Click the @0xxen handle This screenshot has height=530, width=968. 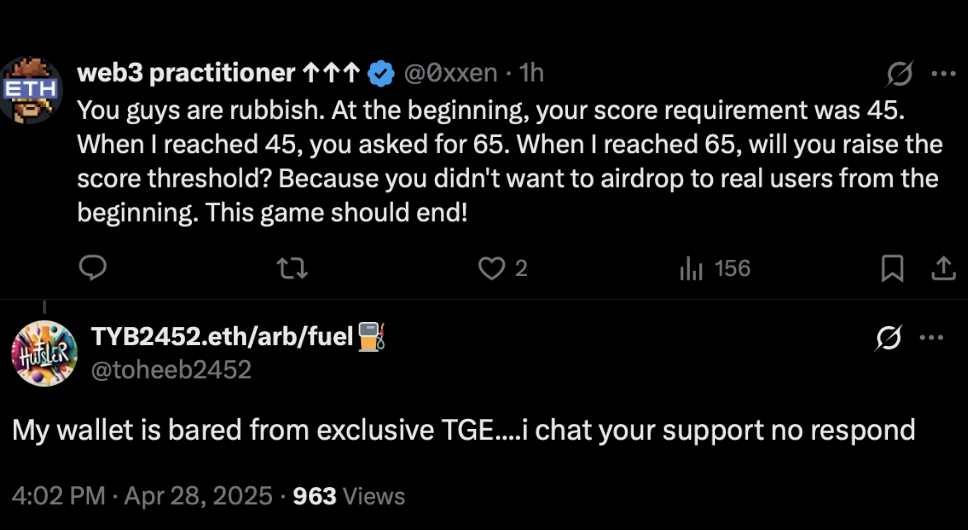point(451,73)
